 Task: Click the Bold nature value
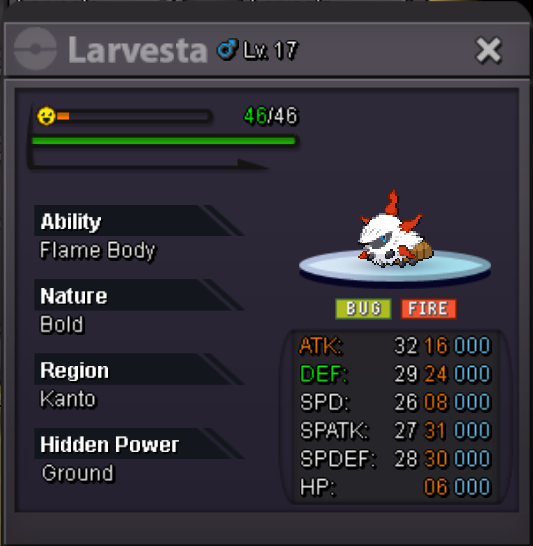(x=62, y=325)
